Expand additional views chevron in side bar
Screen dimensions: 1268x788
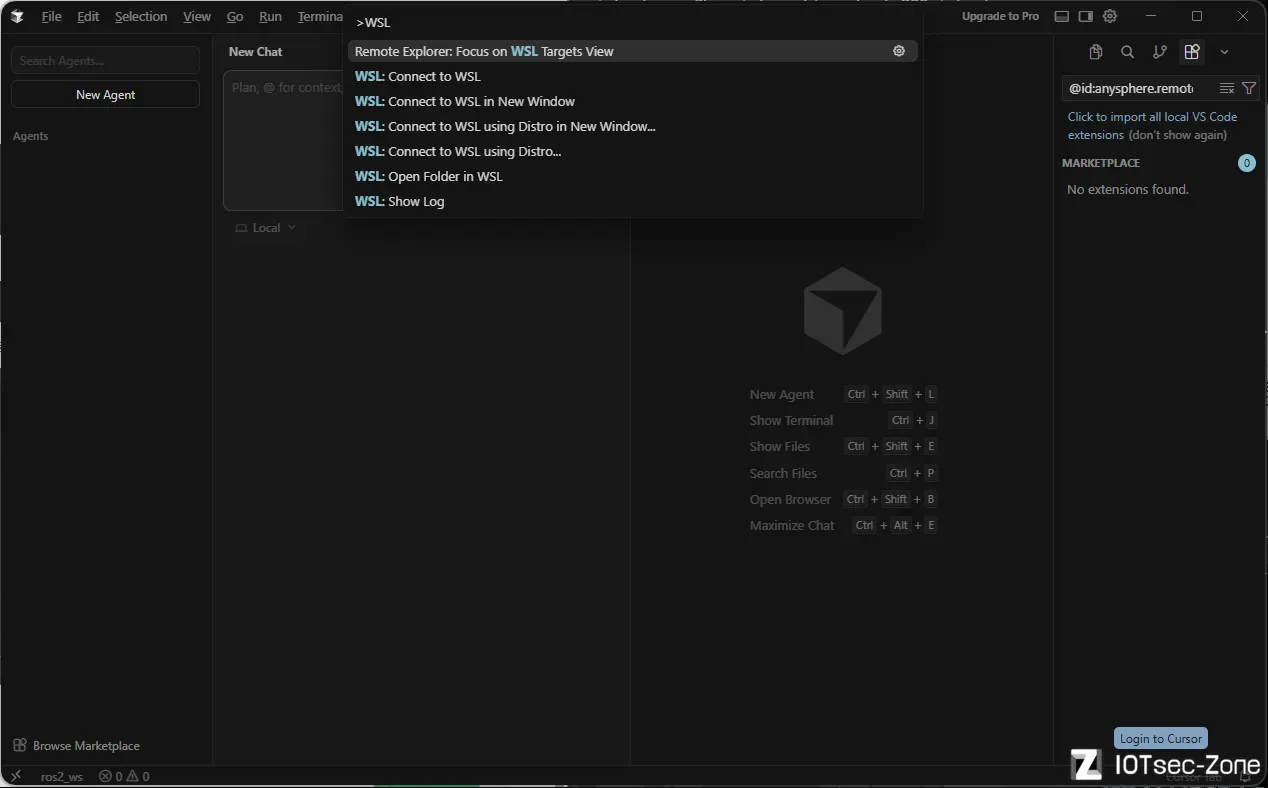click(1224, 52)
